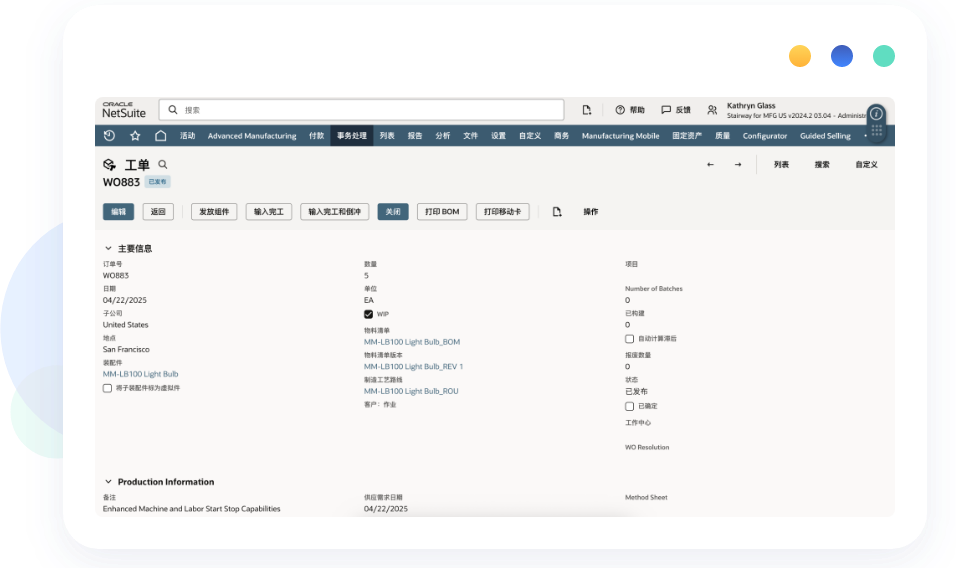Screen dimensions: 956x568
Task: Click the Shortcuts star icon
Action: pyautogui.click(x=135, y=136)
